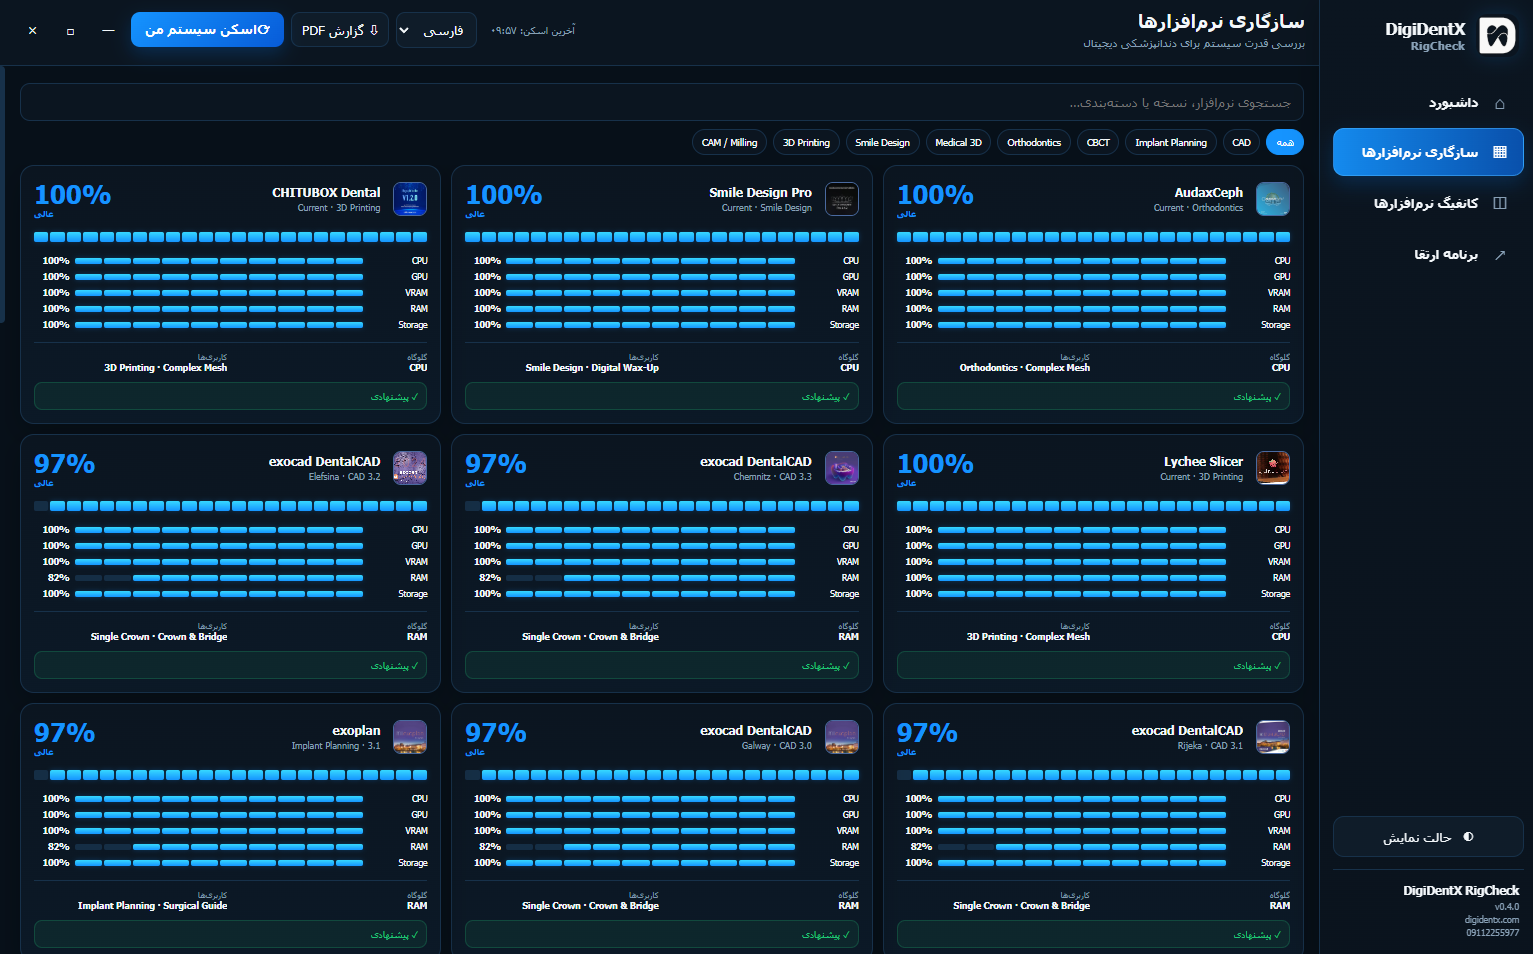Toggle the display mode switch in sidebar
Image resolution: width=1533 pixels, height=954 pixels.
pyautogui.click(x=1428, y=837)
